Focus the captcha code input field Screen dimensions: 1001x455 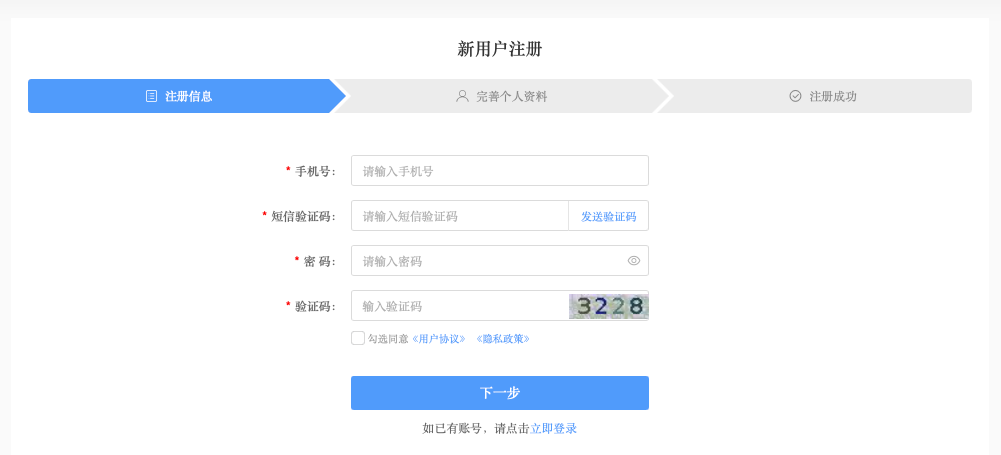tap(460, 306)
